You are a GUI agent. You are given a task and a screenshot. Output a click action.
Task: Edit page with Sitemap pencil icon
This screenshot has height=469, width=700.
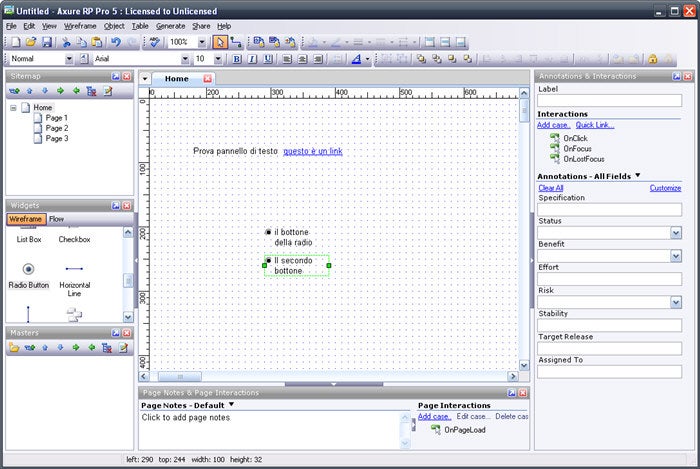coord(108,91)
